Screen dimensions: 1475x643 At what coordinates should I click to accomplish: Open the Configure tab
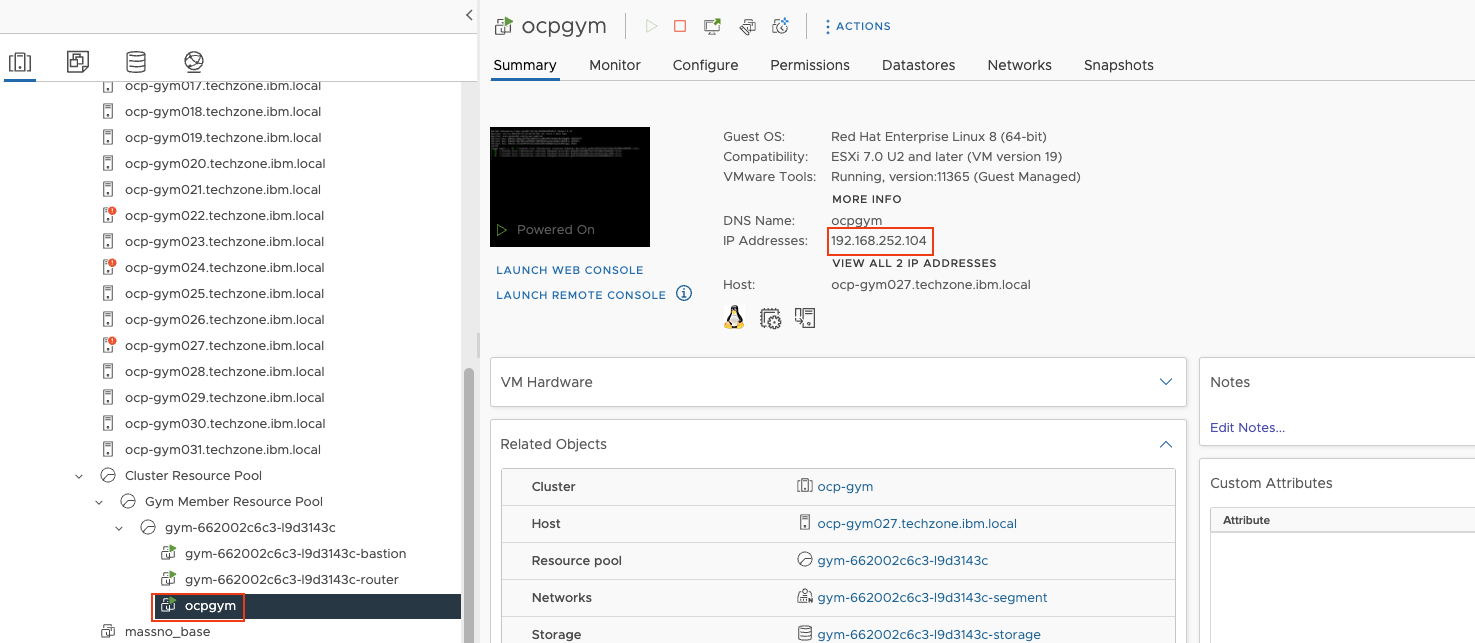click(x=705, y=65)
